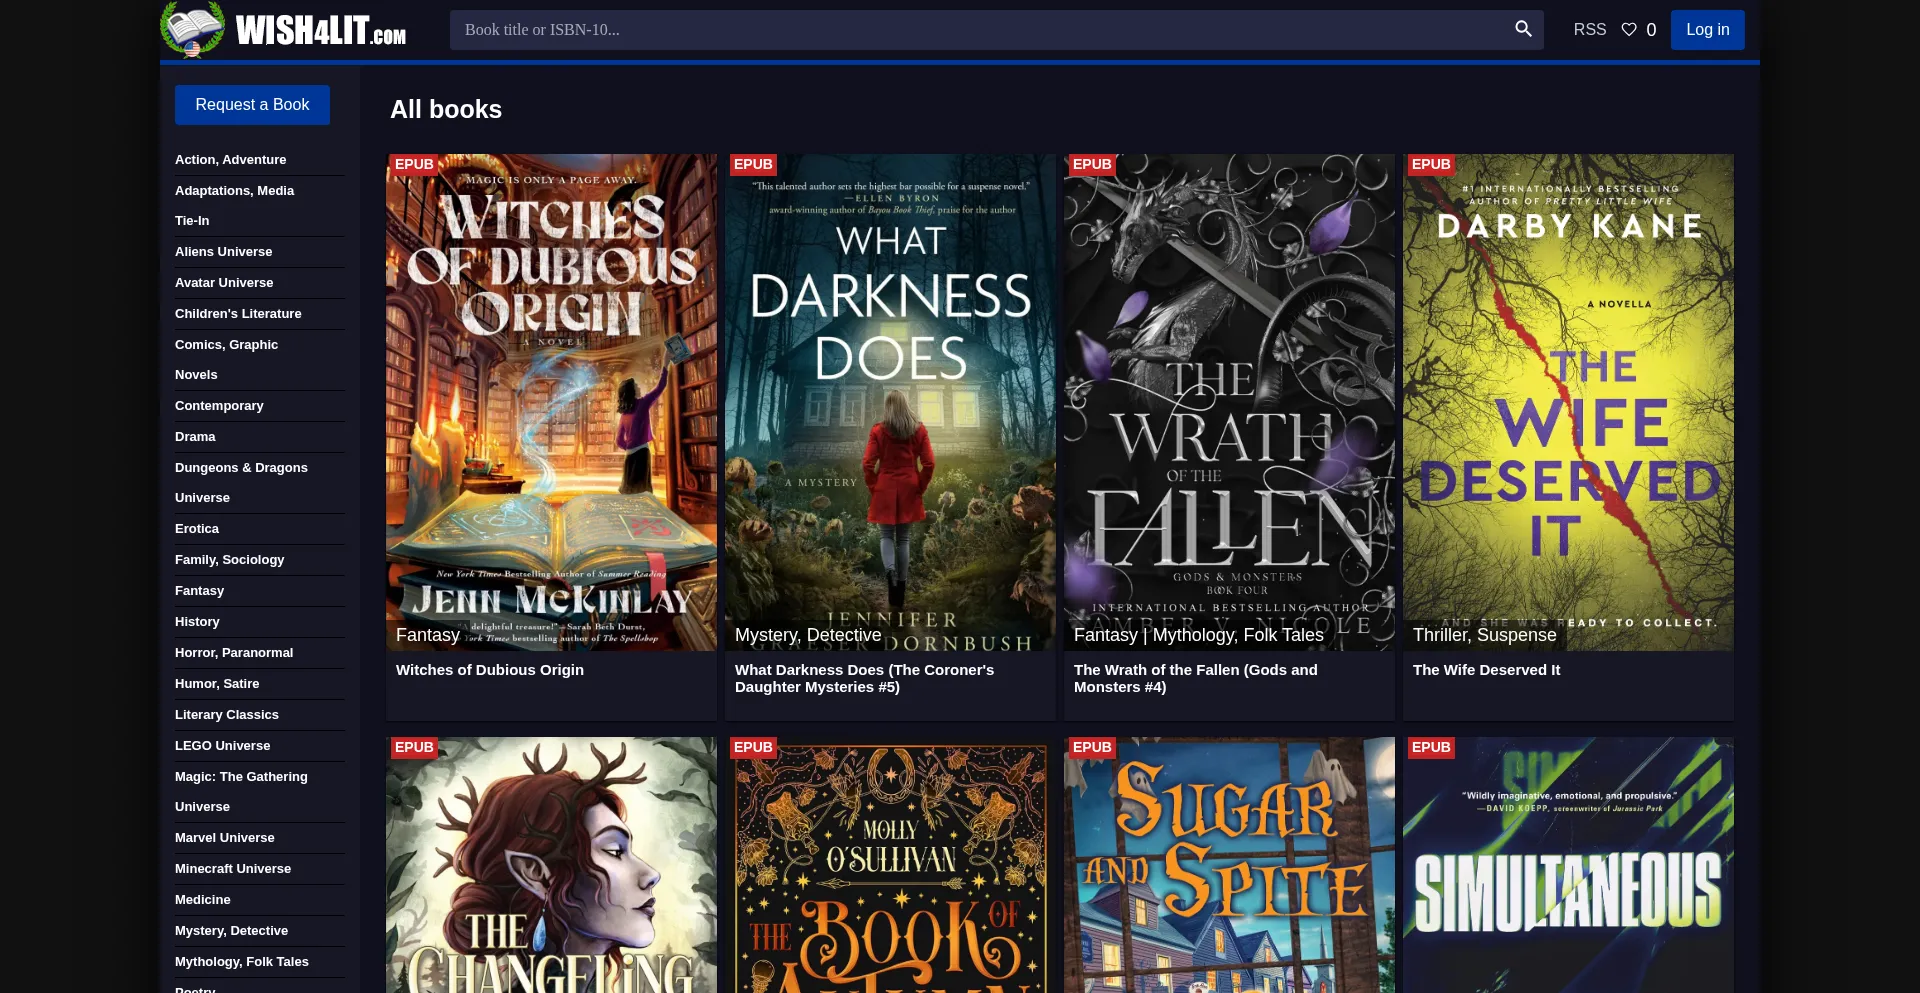The height and width of the screenshot is (993, 1920).
Task: Click EPUB badge on Sugar and Spite
Action: point(1091,747)
